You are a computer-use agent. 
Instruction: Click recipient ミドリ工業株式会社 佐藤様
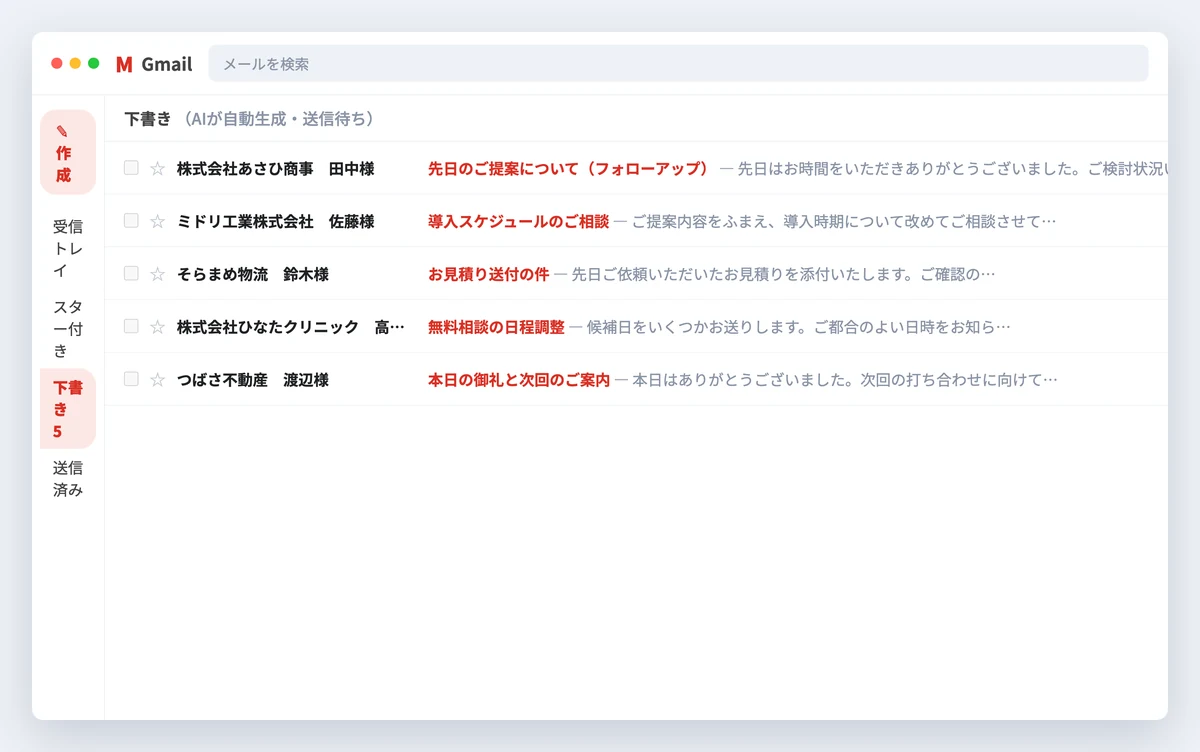point(275,221)
